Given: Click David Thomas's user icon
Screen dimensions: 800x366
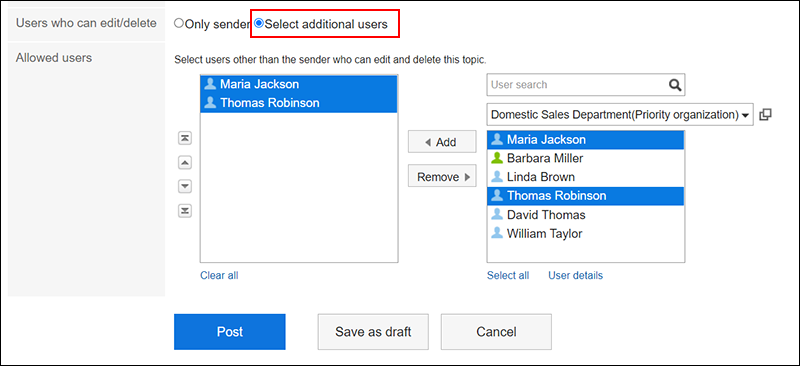Looking at the screenshot, I should [x=497, y=214].
